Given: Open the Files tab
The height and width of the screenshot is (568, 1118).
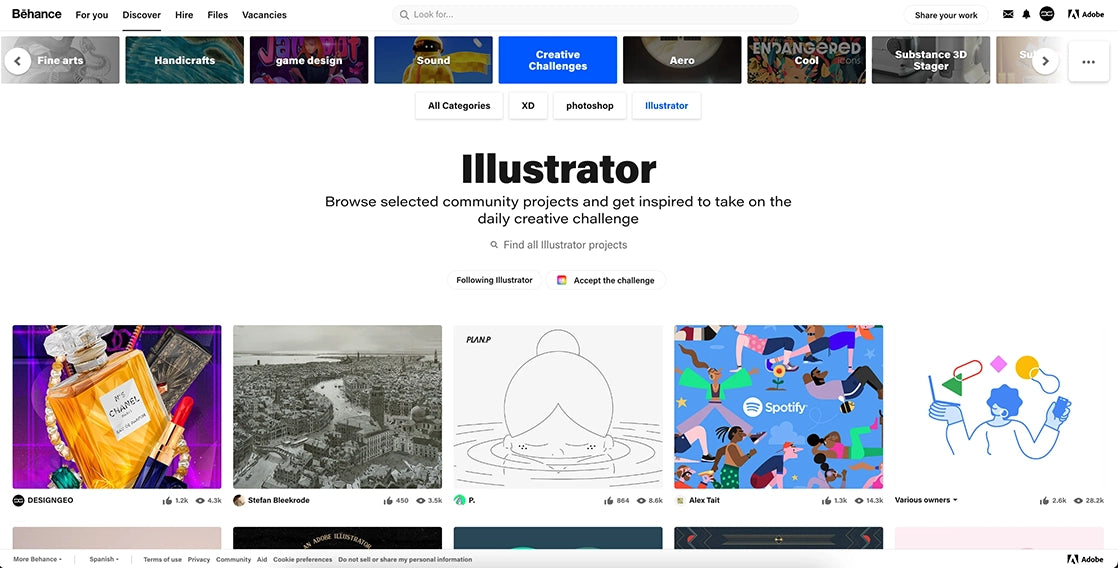Looking at the screenshot, I should coord(217,15).
